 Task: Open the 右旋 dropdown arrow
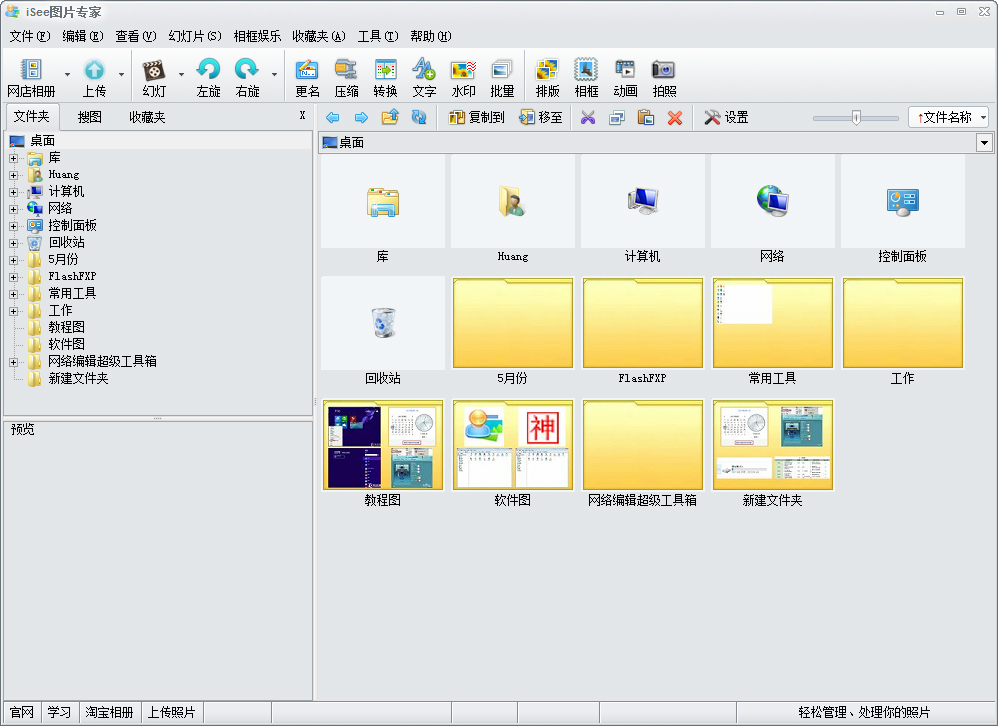pyautogui.click(x=274, y=74)
